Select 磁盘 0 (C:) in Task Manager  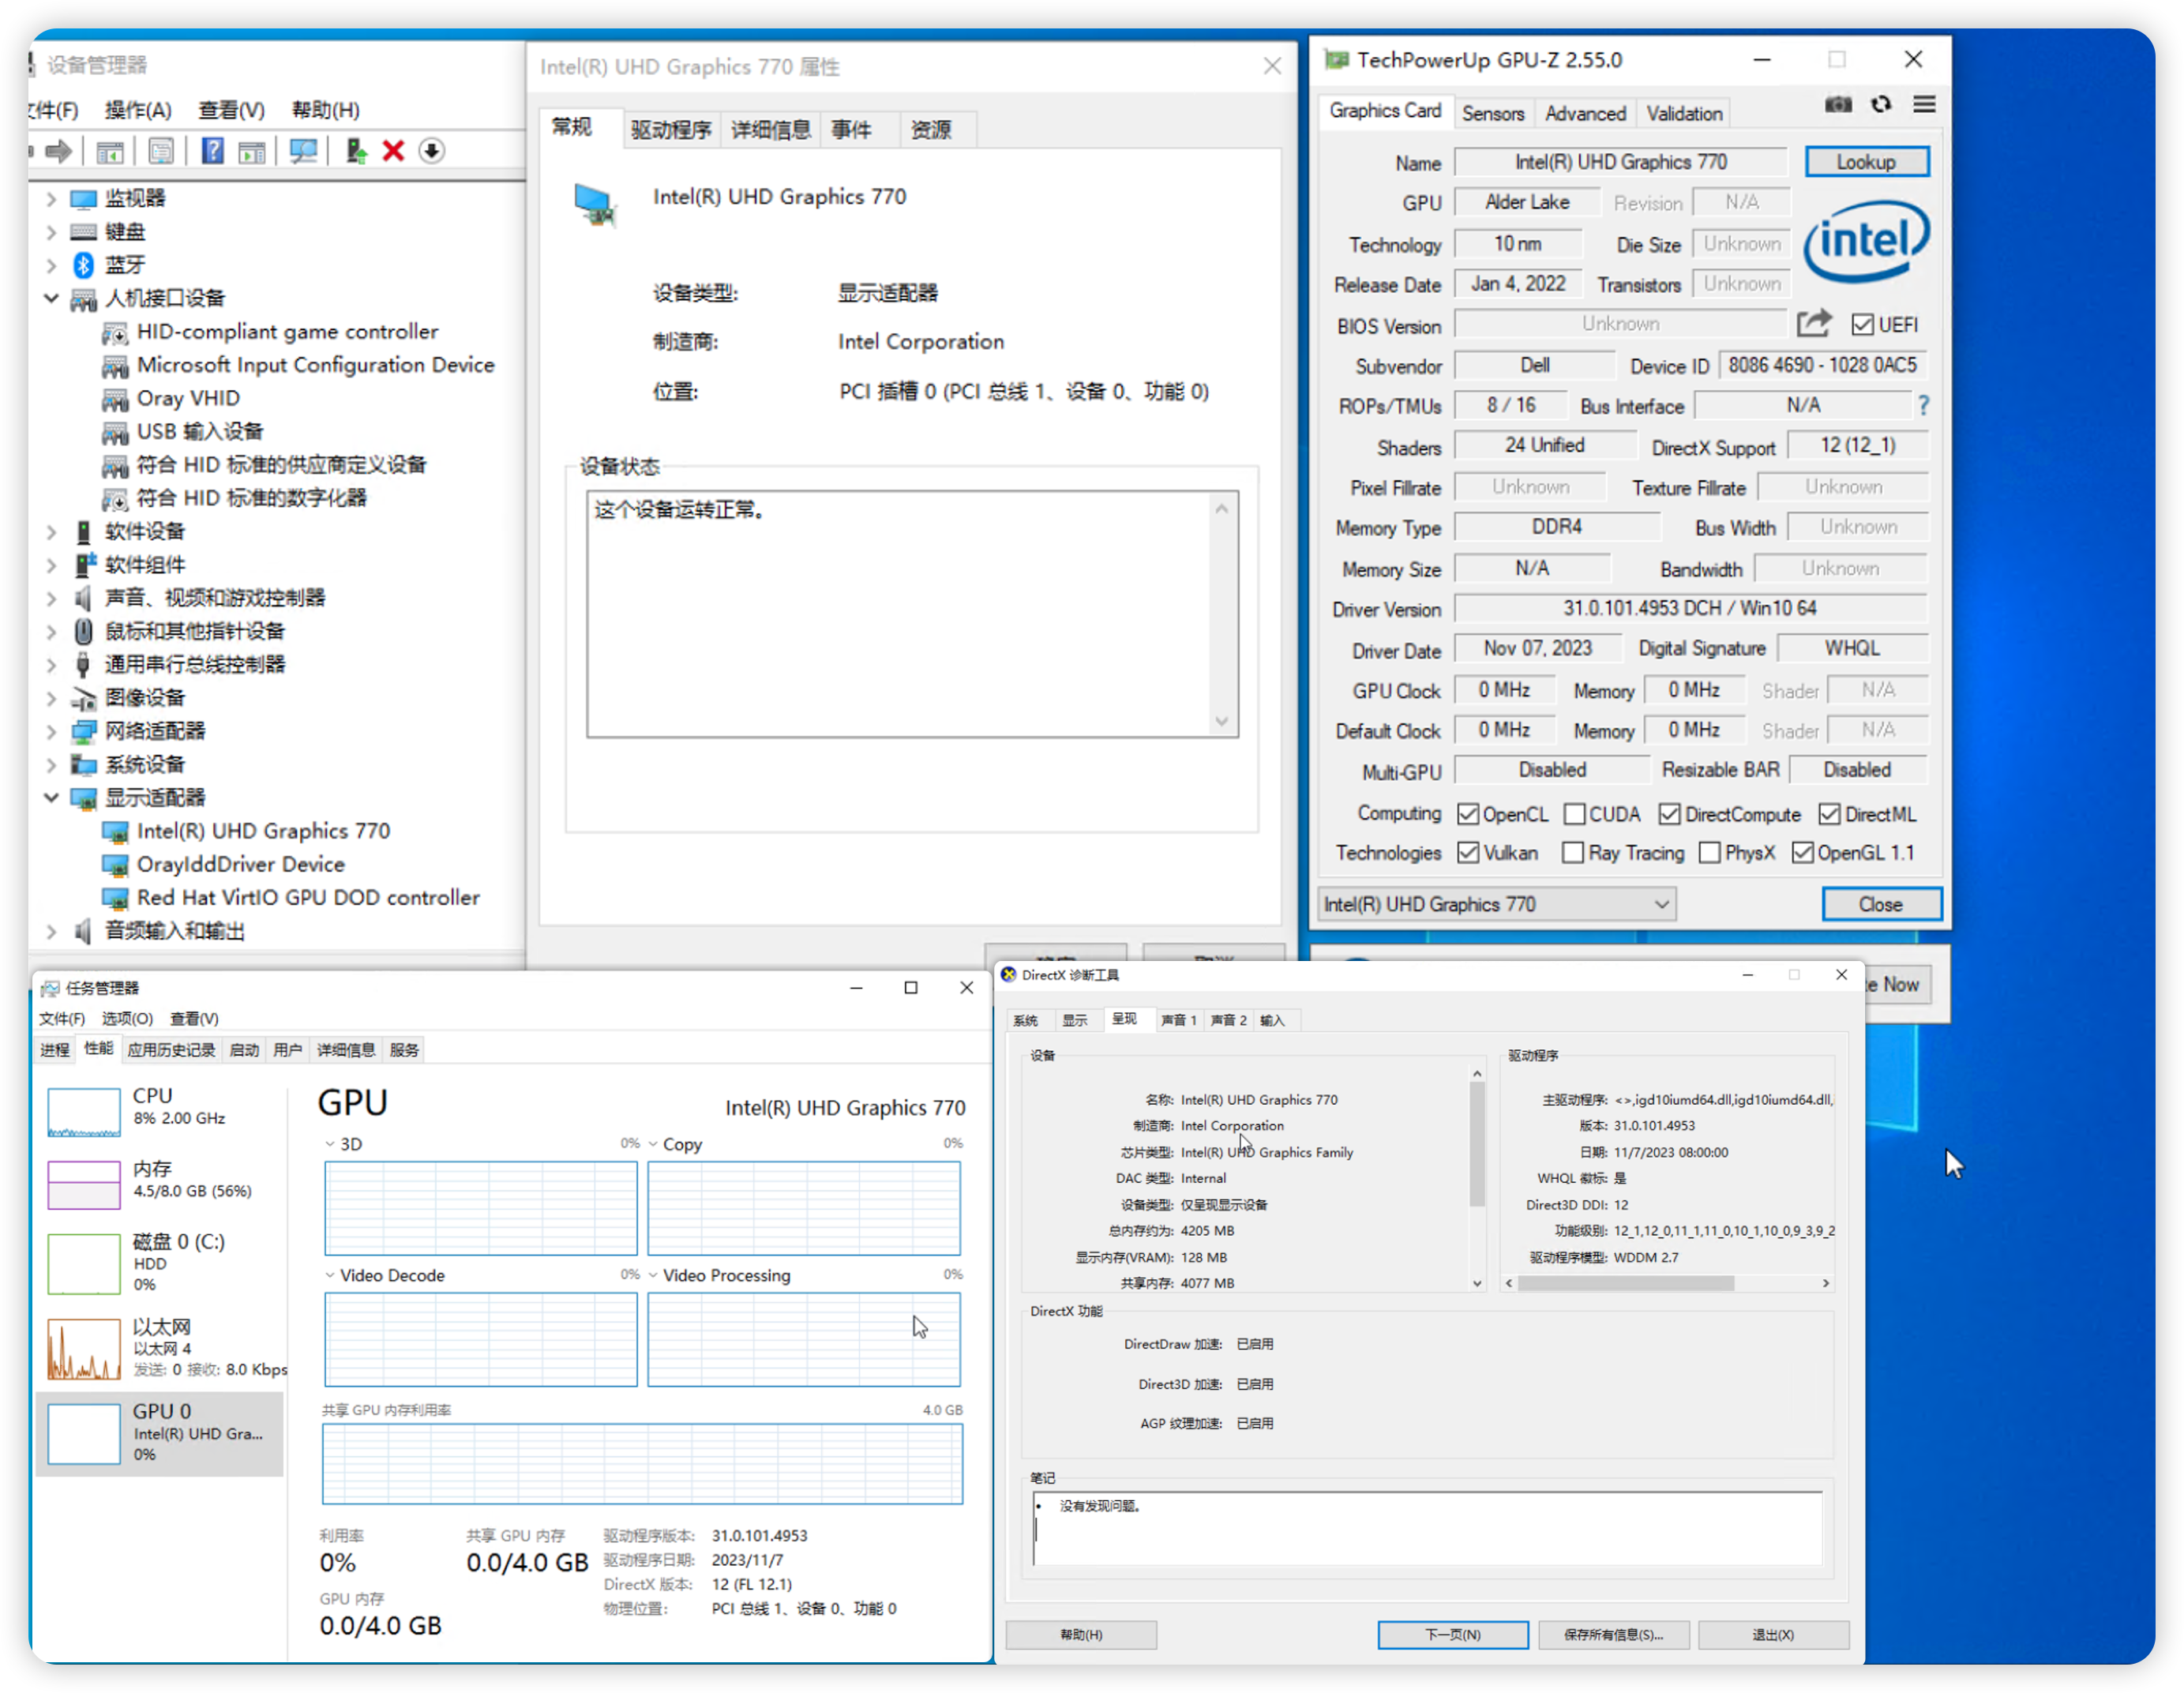(160, 1264)
